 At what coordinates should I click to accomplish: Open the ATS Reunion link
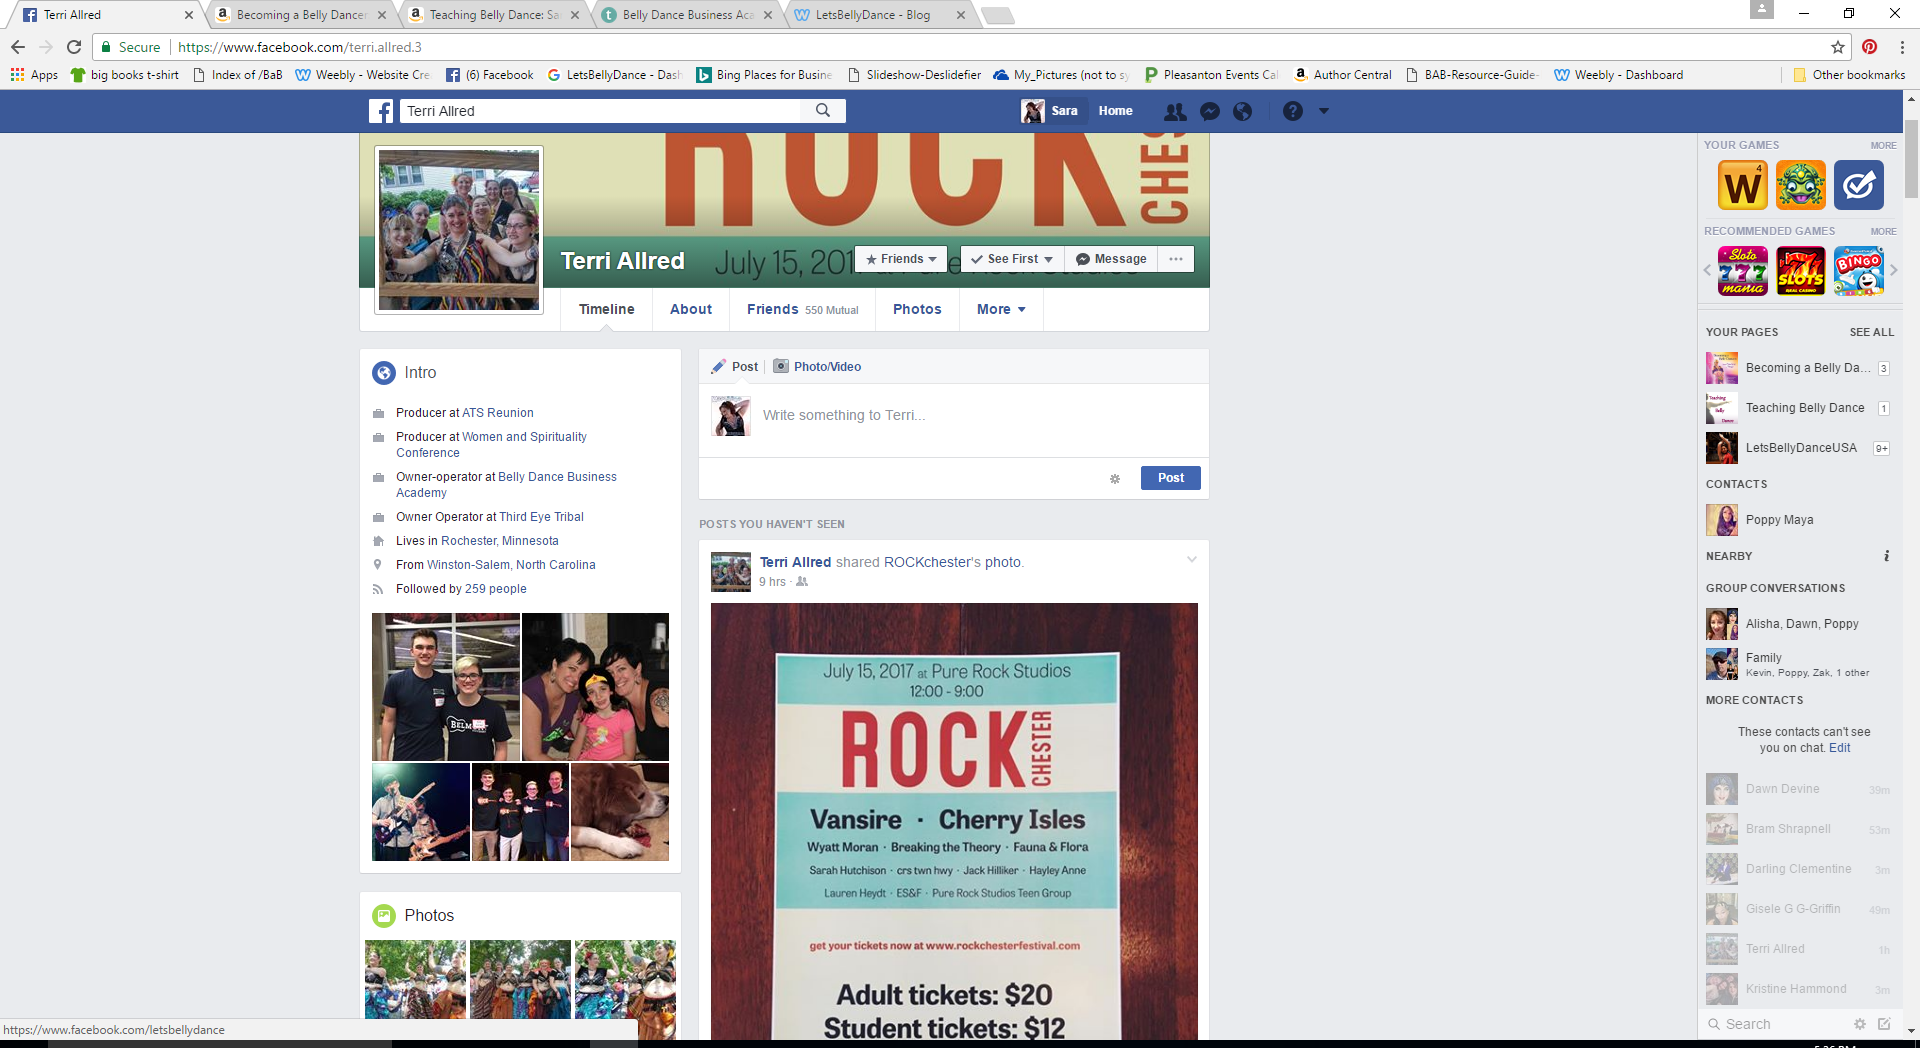click(x=498, y=413)
